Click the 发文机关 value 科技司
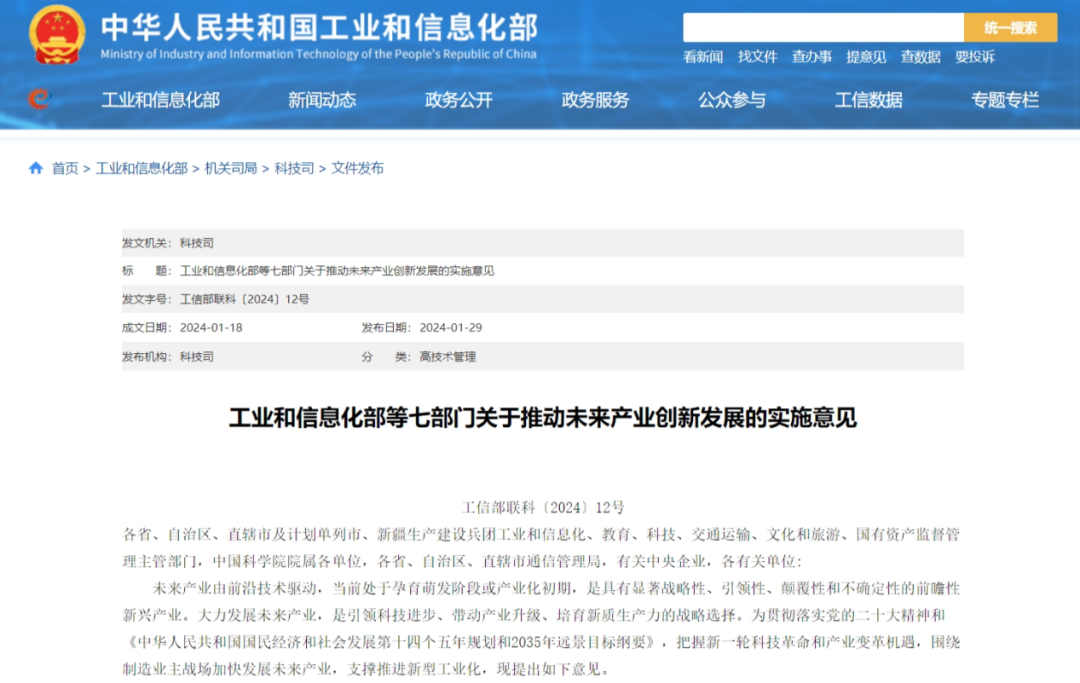 click(196, 243)
